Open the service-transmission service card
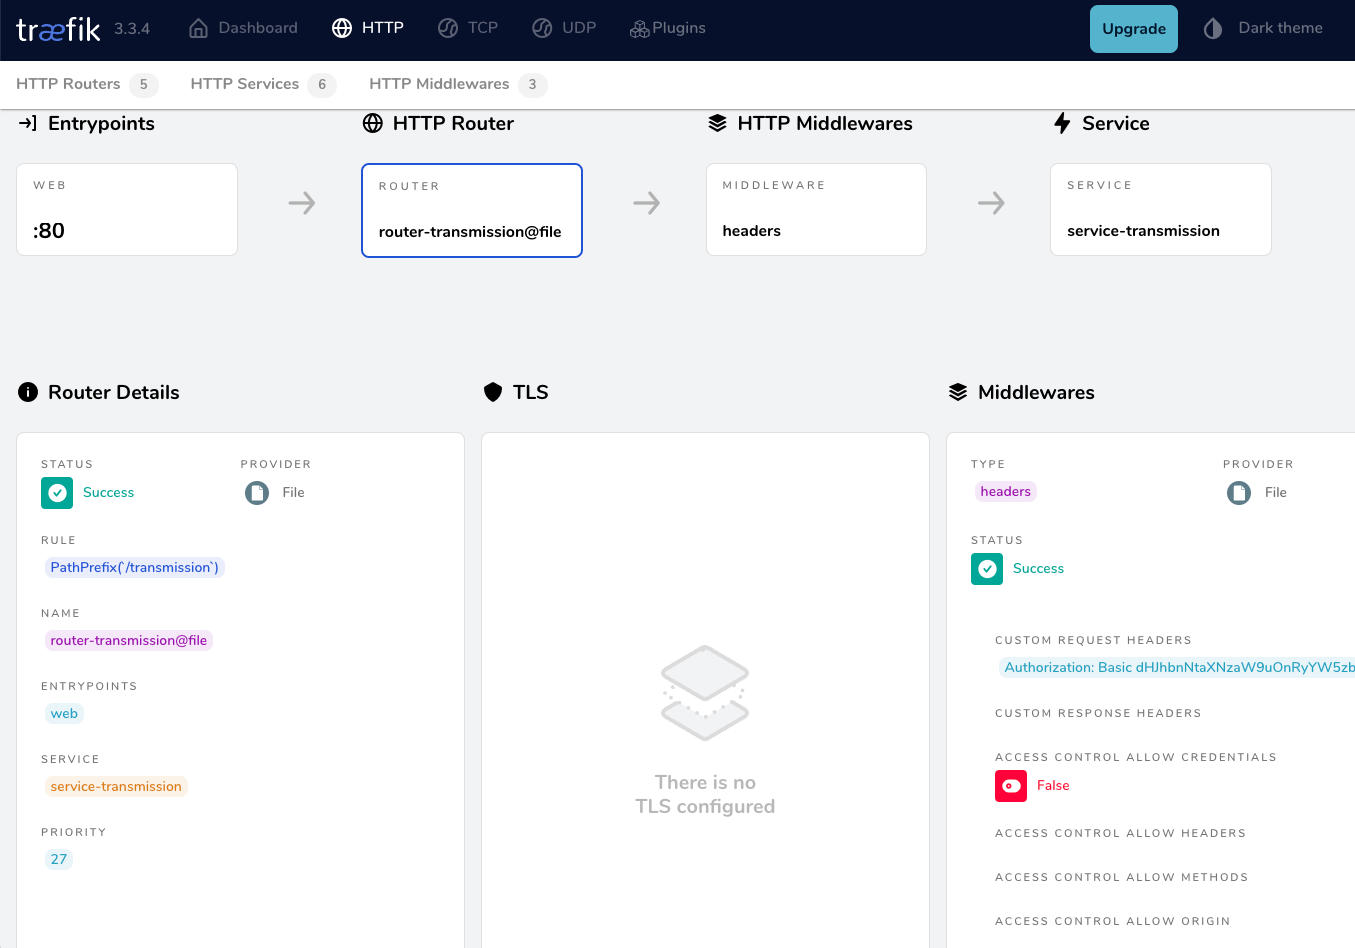Viewport: 1355px width, 948px height. click(x=1160, y=210)
